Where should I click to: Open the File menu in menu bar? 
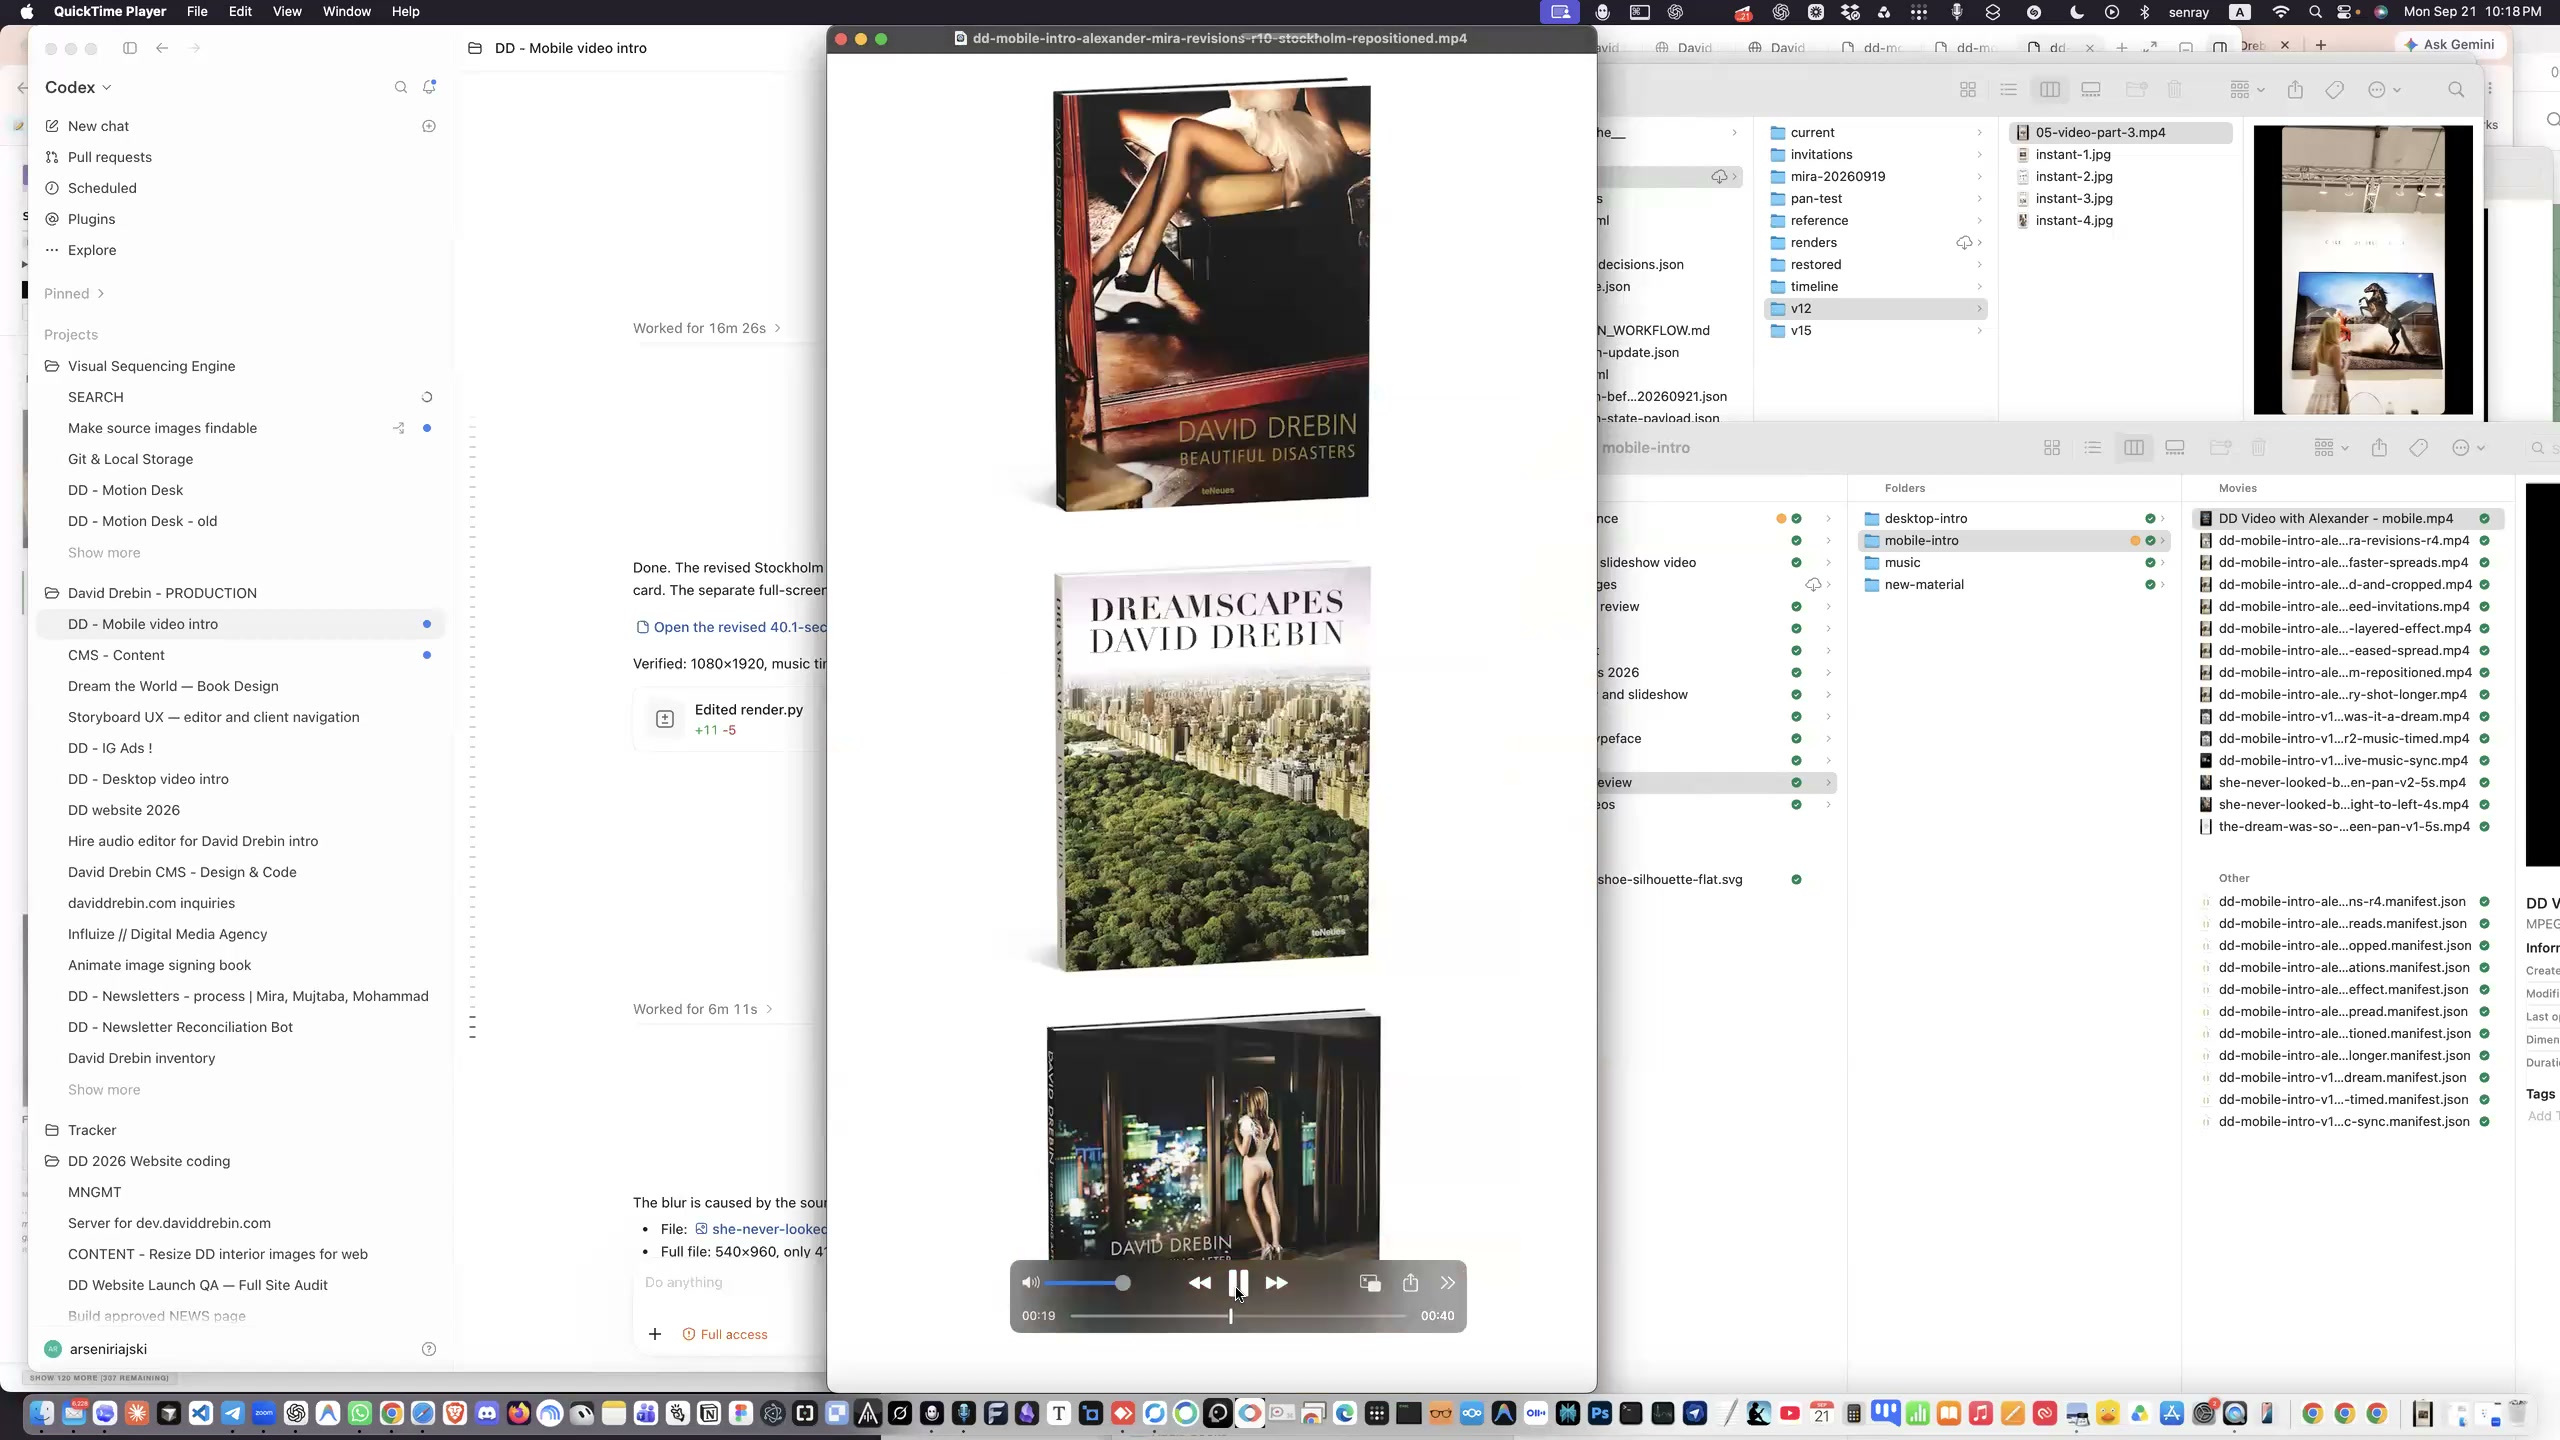pyautogui.click(x=197, y=12)
